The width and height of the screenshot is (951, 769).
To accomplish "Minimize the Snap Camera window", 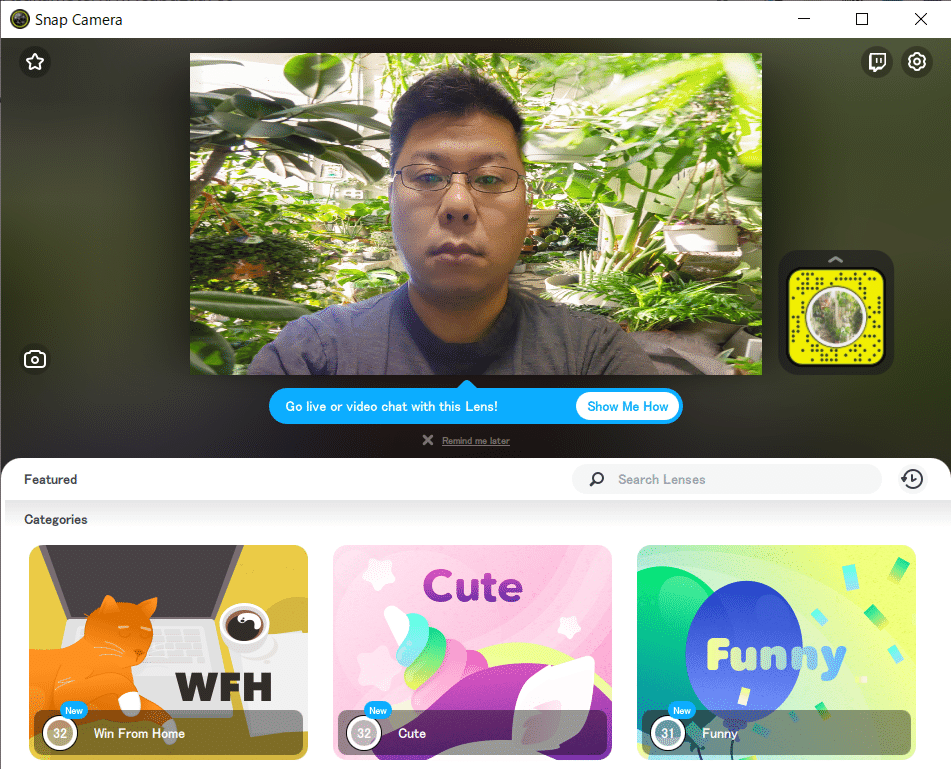I will click(804, 19).
